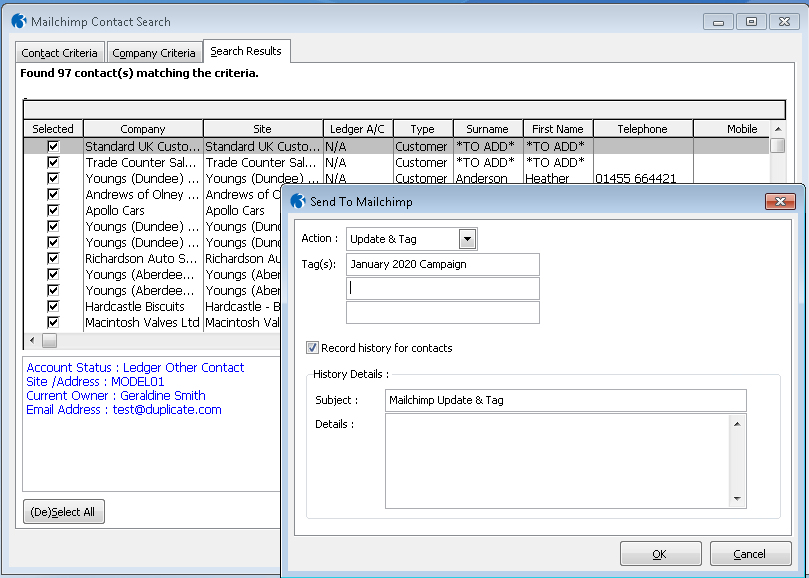The width and height of the screenshot is (809, 578).
Task: Click the Send To Mailchimp dialog logo icon
Action: [x=298, y=201]
